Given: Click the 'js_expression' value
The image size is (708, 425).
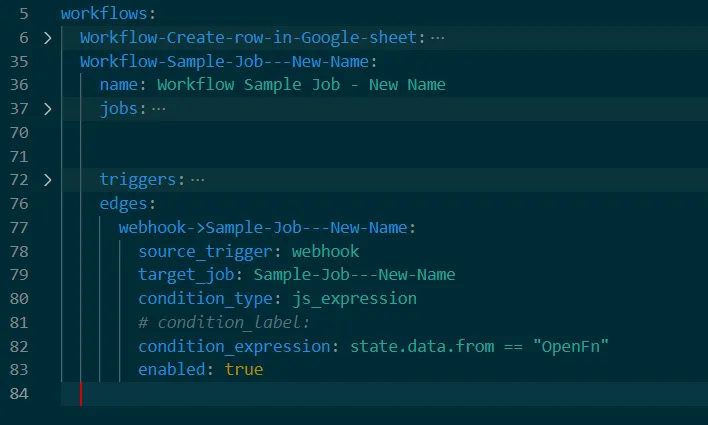Looking at the screenshot, I should tap(354, 299).
